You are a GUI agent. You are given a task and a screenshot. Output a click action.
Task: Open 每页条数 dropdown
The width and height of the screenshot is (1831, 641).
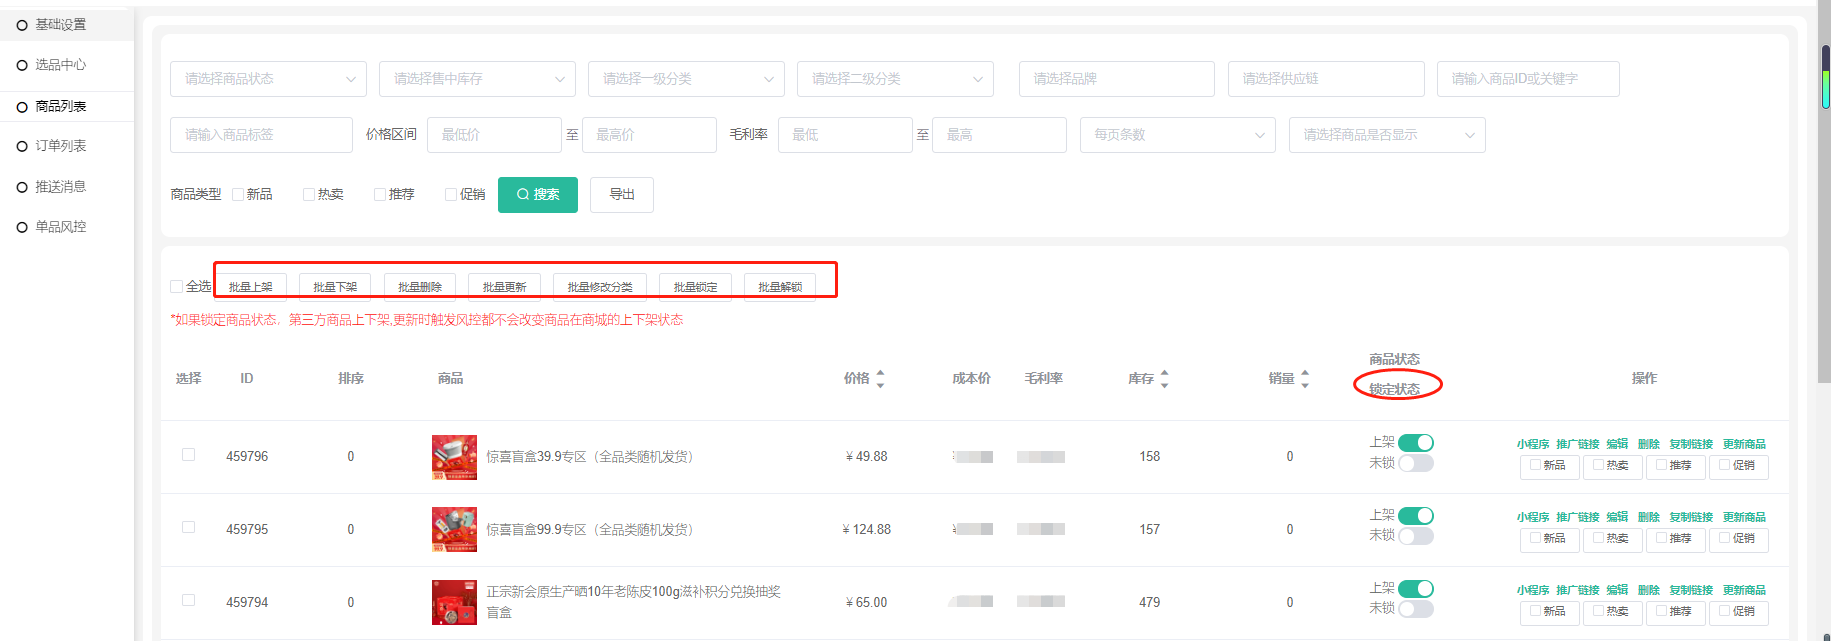pyautogui.click(x=1177, y=135)
